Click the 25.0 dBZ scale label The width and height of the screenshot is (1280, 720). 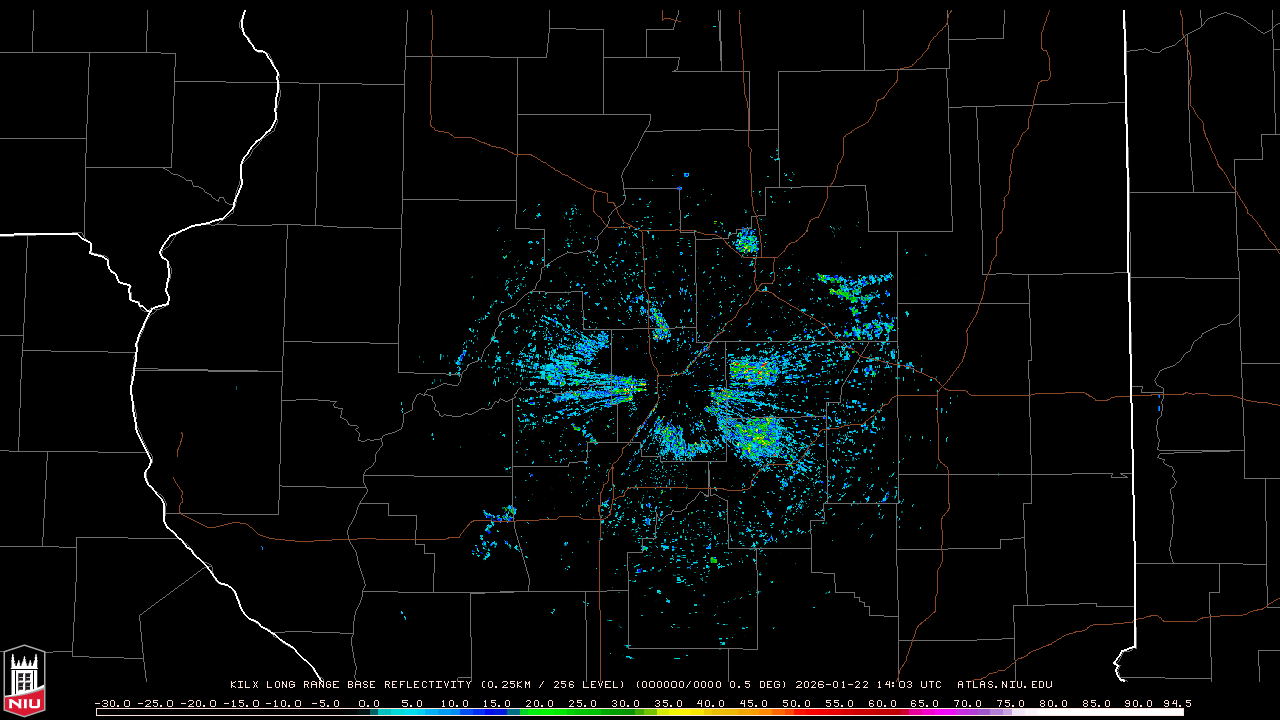583,703
